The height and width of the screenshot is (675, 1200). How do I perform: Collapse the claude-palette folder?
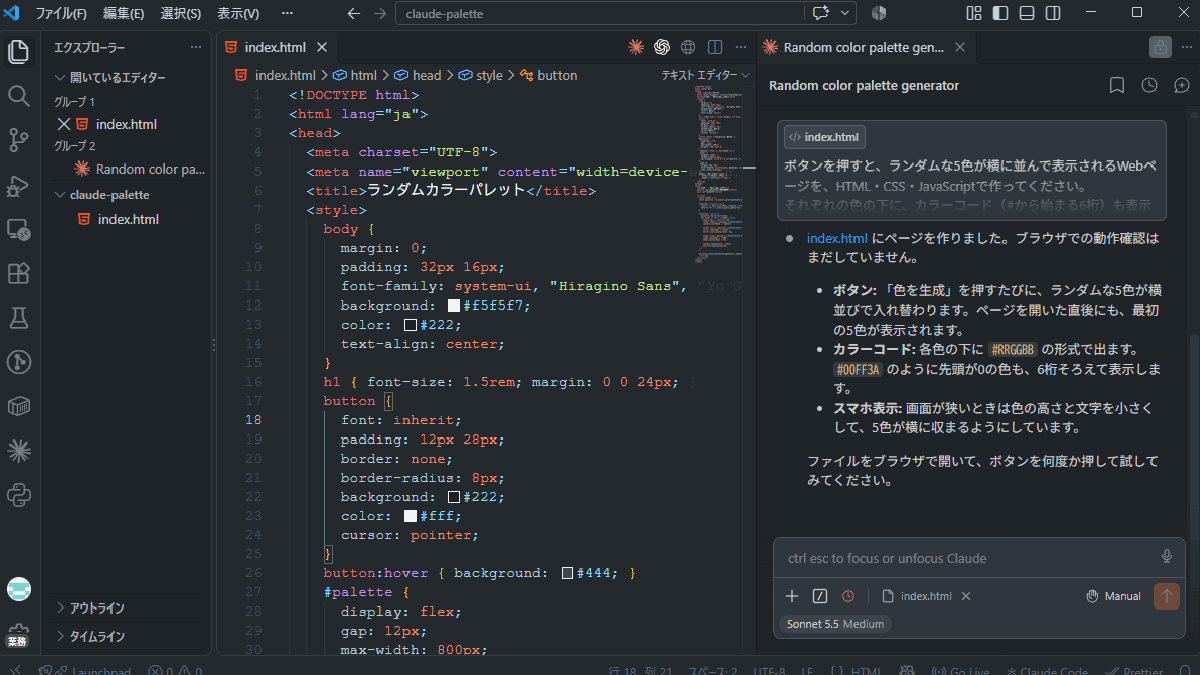[x=127, y=195]
